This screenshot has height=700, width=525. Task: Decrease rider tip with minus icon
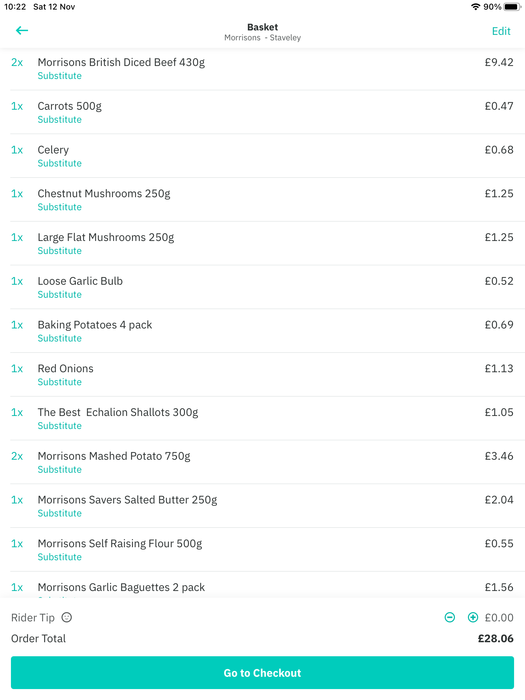450,617
